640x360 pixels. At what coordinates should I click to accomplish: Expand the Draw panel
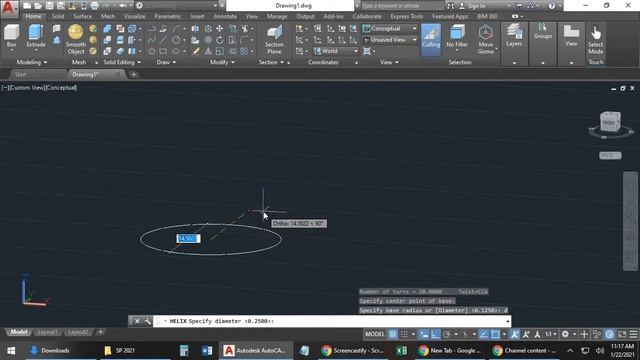(167, 62)
